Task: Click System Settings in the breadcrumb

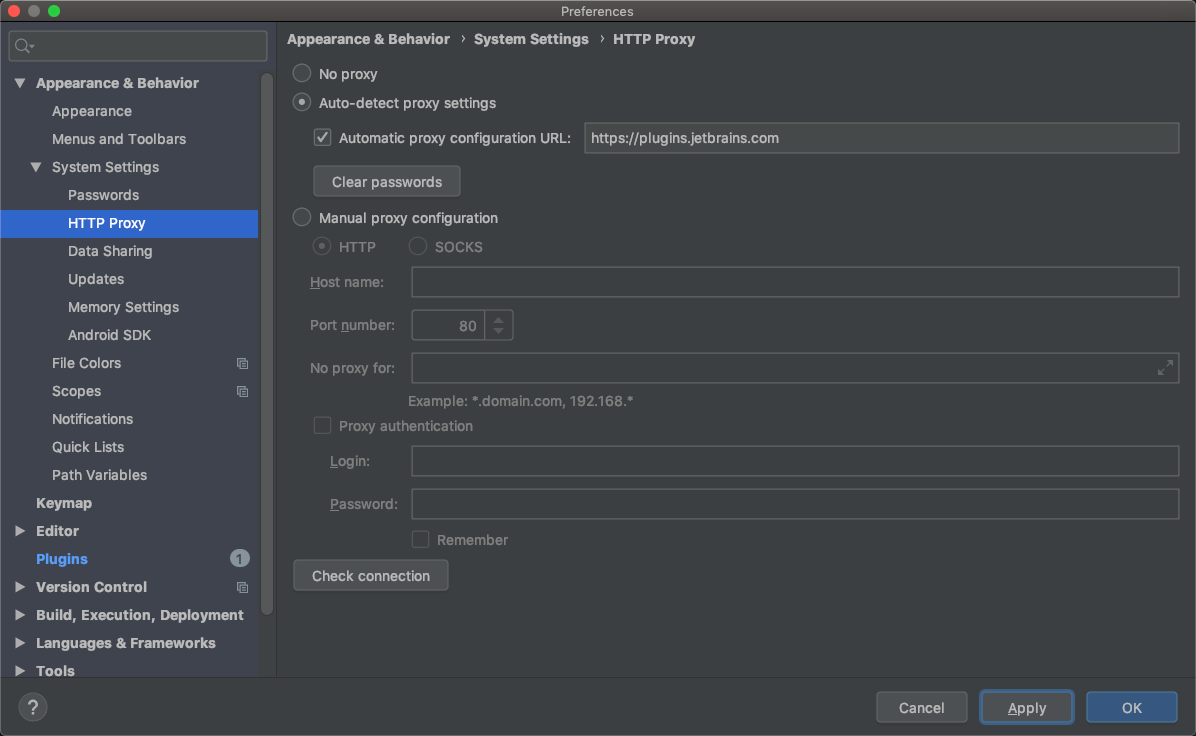Action: tap(531, 39)
